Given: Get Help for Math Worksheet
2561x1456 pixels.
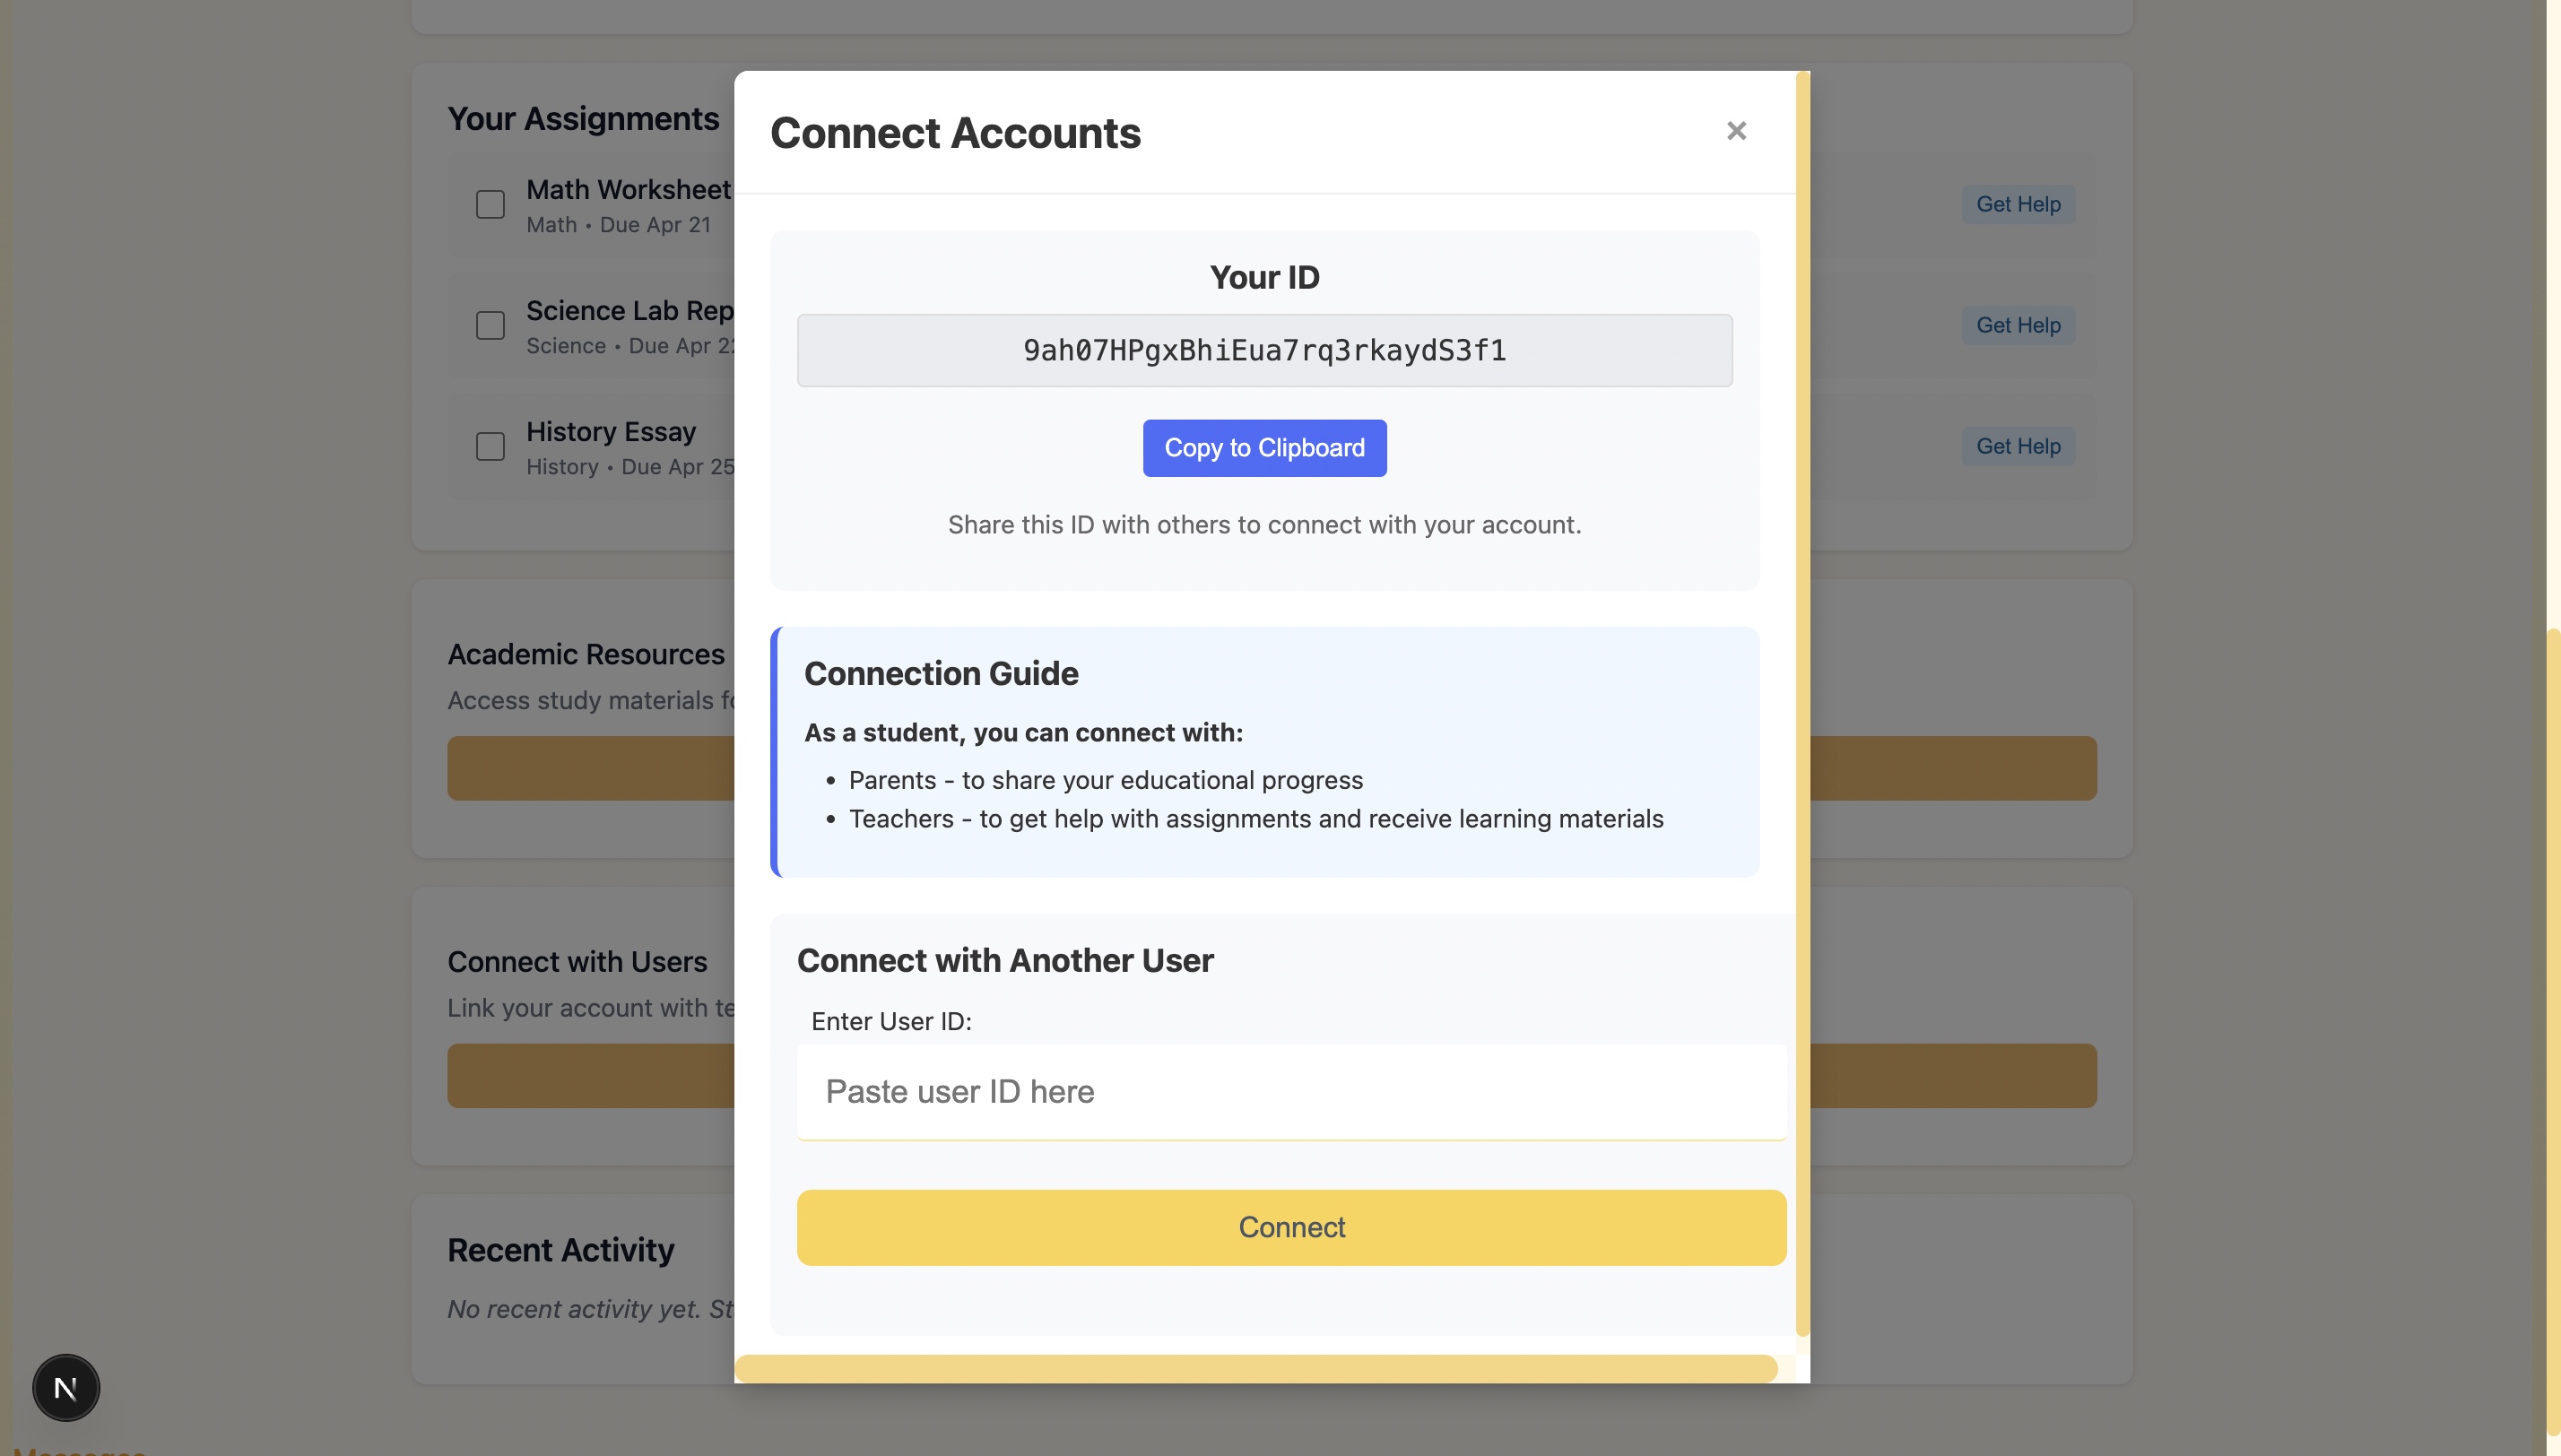Looking at the screenshot, I should [x=2017, y=205].
